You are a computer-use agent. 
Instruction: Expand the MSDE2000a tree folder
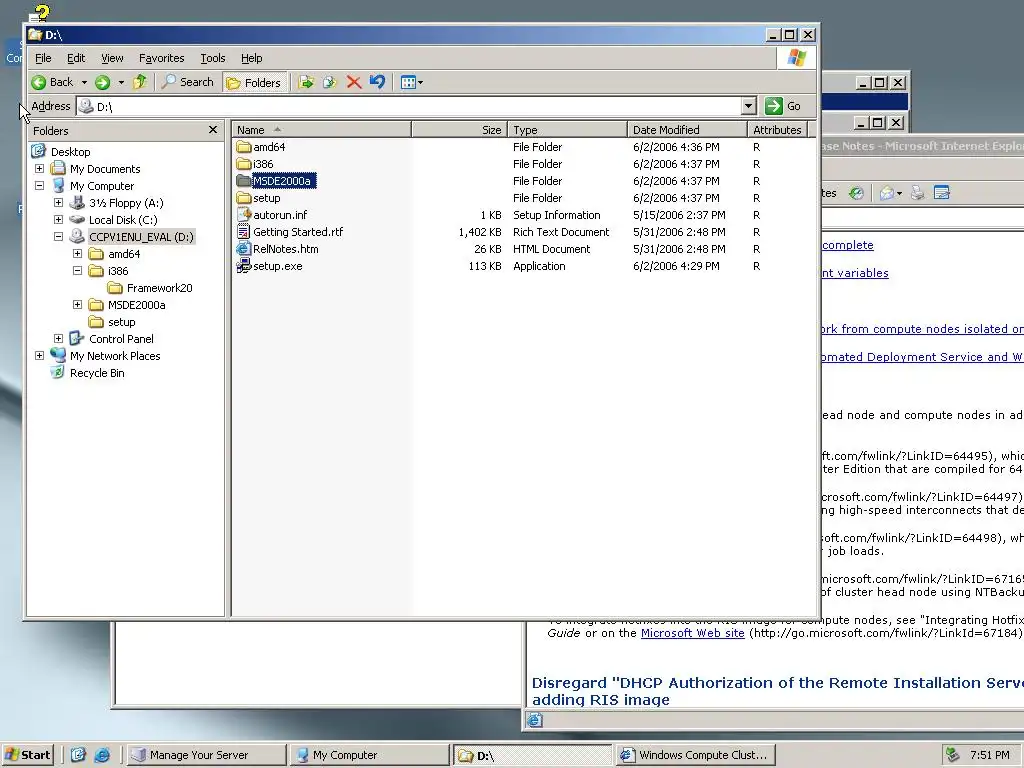[77, 304]
